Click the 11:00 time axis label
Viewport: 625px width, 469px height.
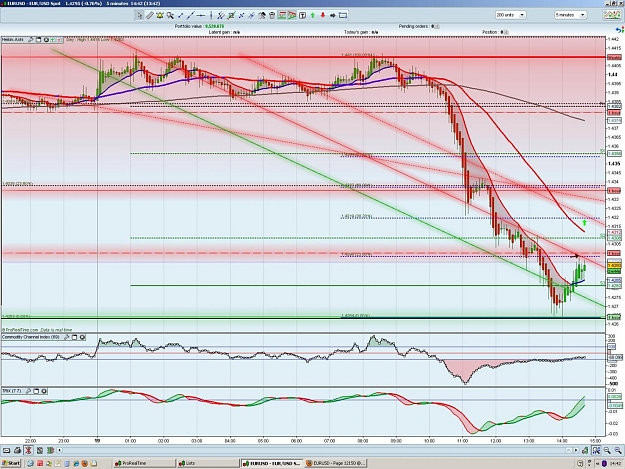462,441
